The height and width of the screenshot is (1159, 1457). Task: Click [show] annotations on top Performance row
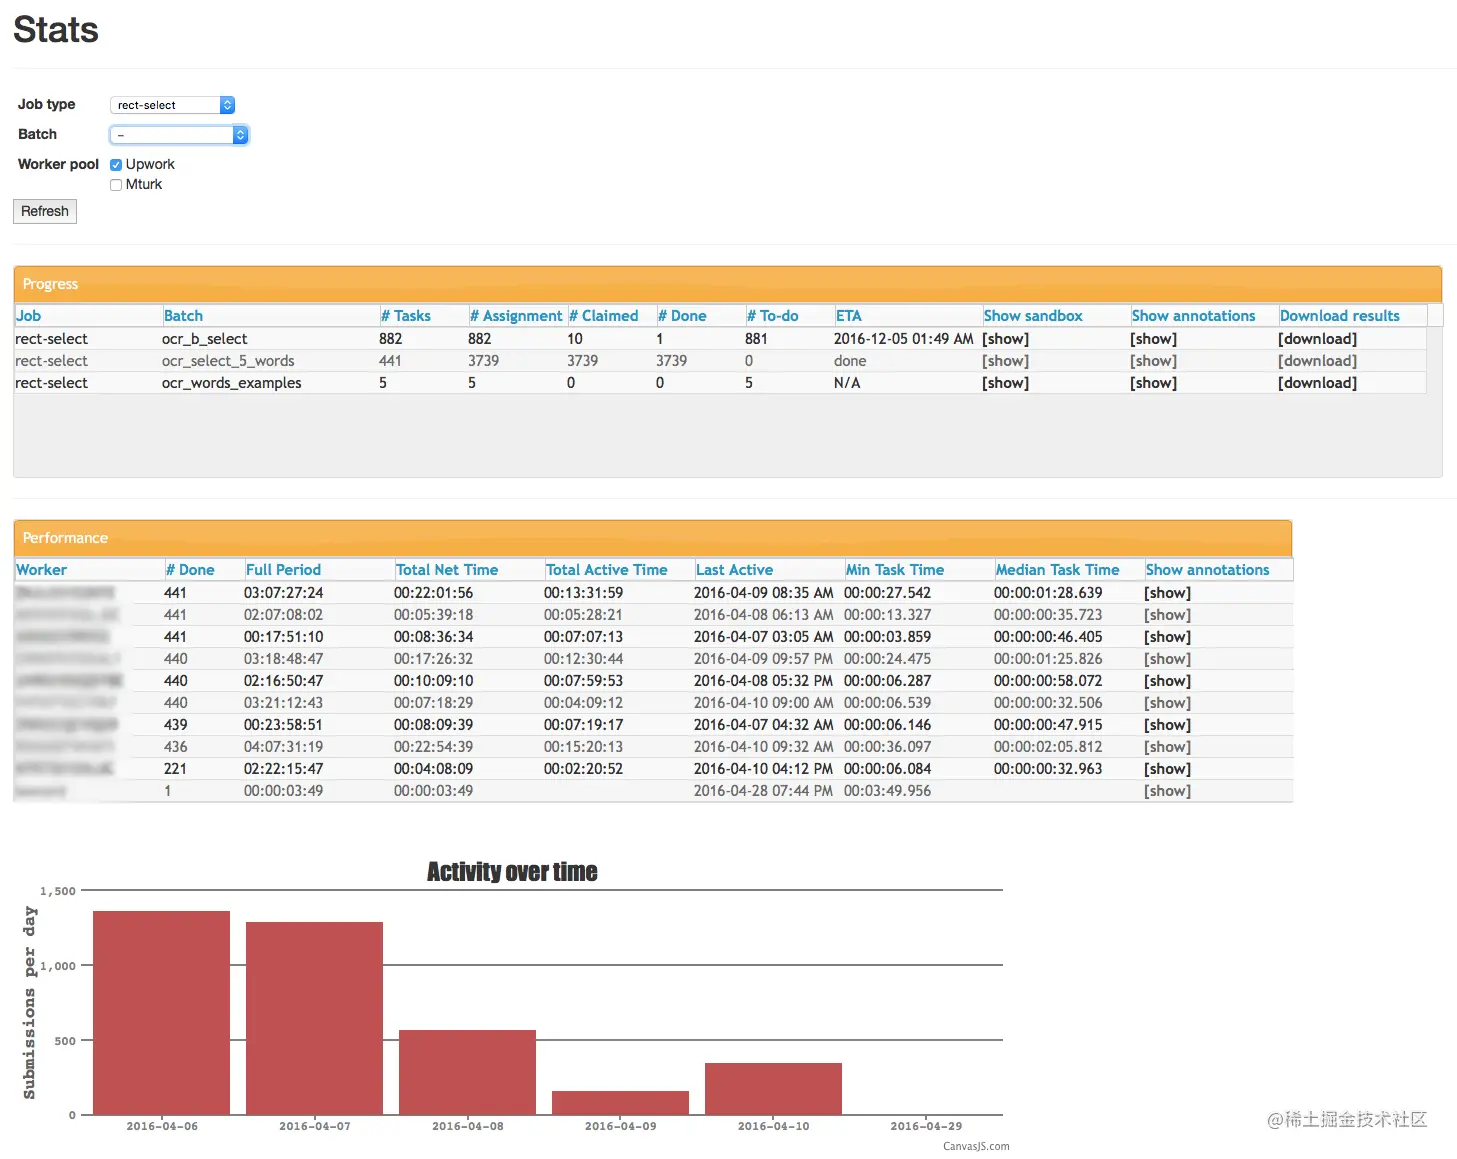(1166, 592)
